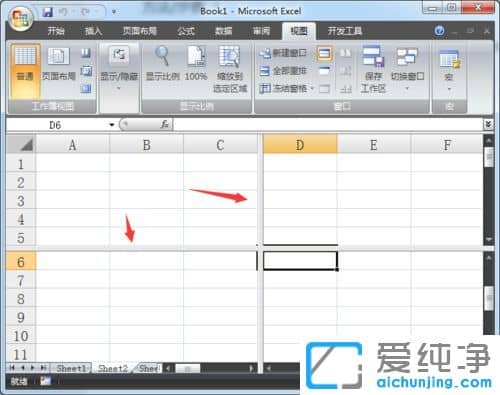Open the round Office button menu
The height and width of the screenshot is (395, 500).
[x=21, y=18]
